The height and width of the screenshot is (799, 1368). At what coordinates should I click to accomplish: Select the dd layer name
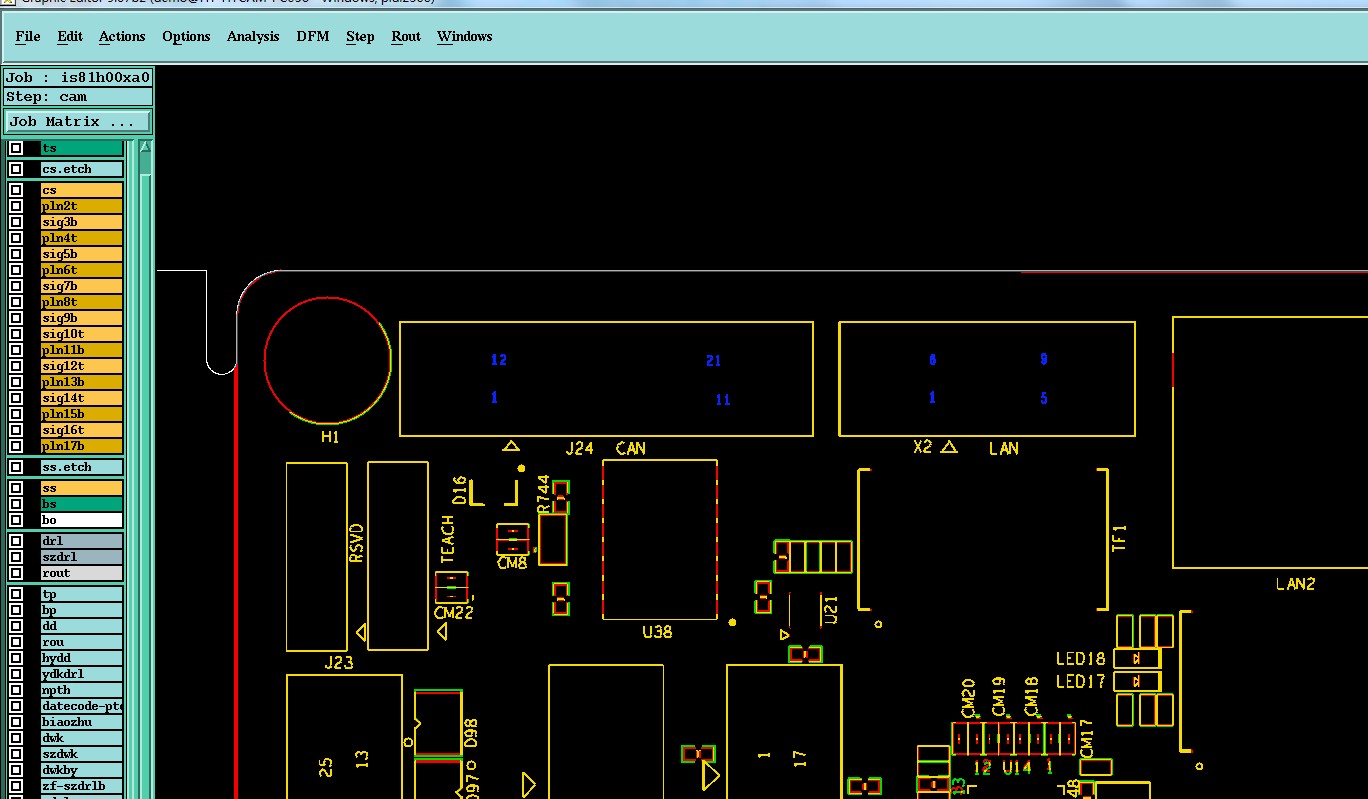(82, 626)
